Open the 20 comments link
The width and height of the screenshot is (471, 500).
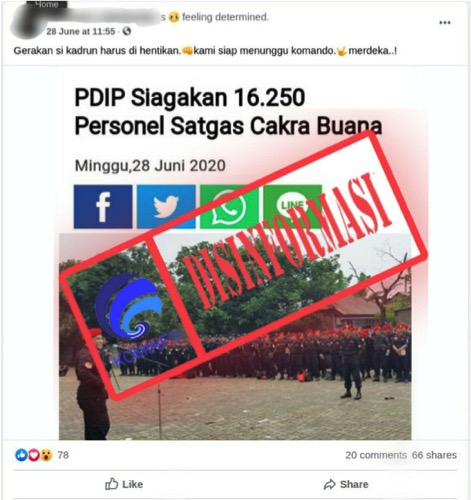pyautogui.click(x=376, y=455)
